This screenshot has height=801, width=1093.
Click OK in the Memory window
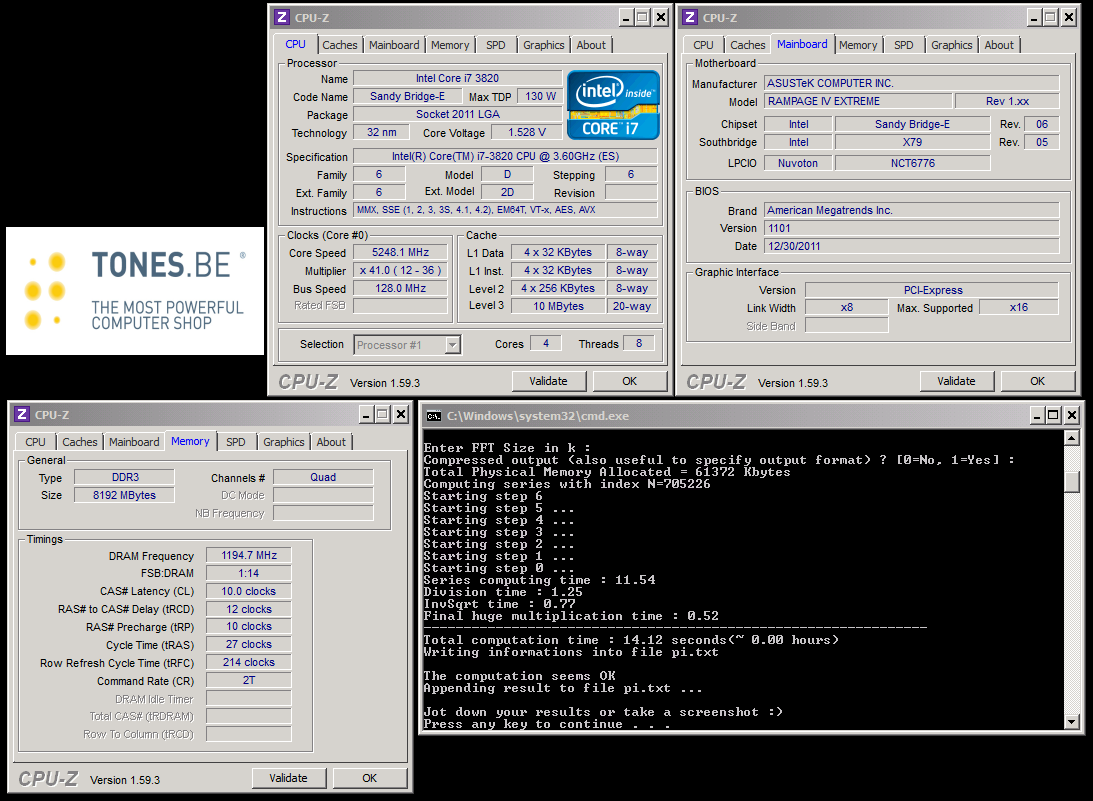(x=369, y=778)
